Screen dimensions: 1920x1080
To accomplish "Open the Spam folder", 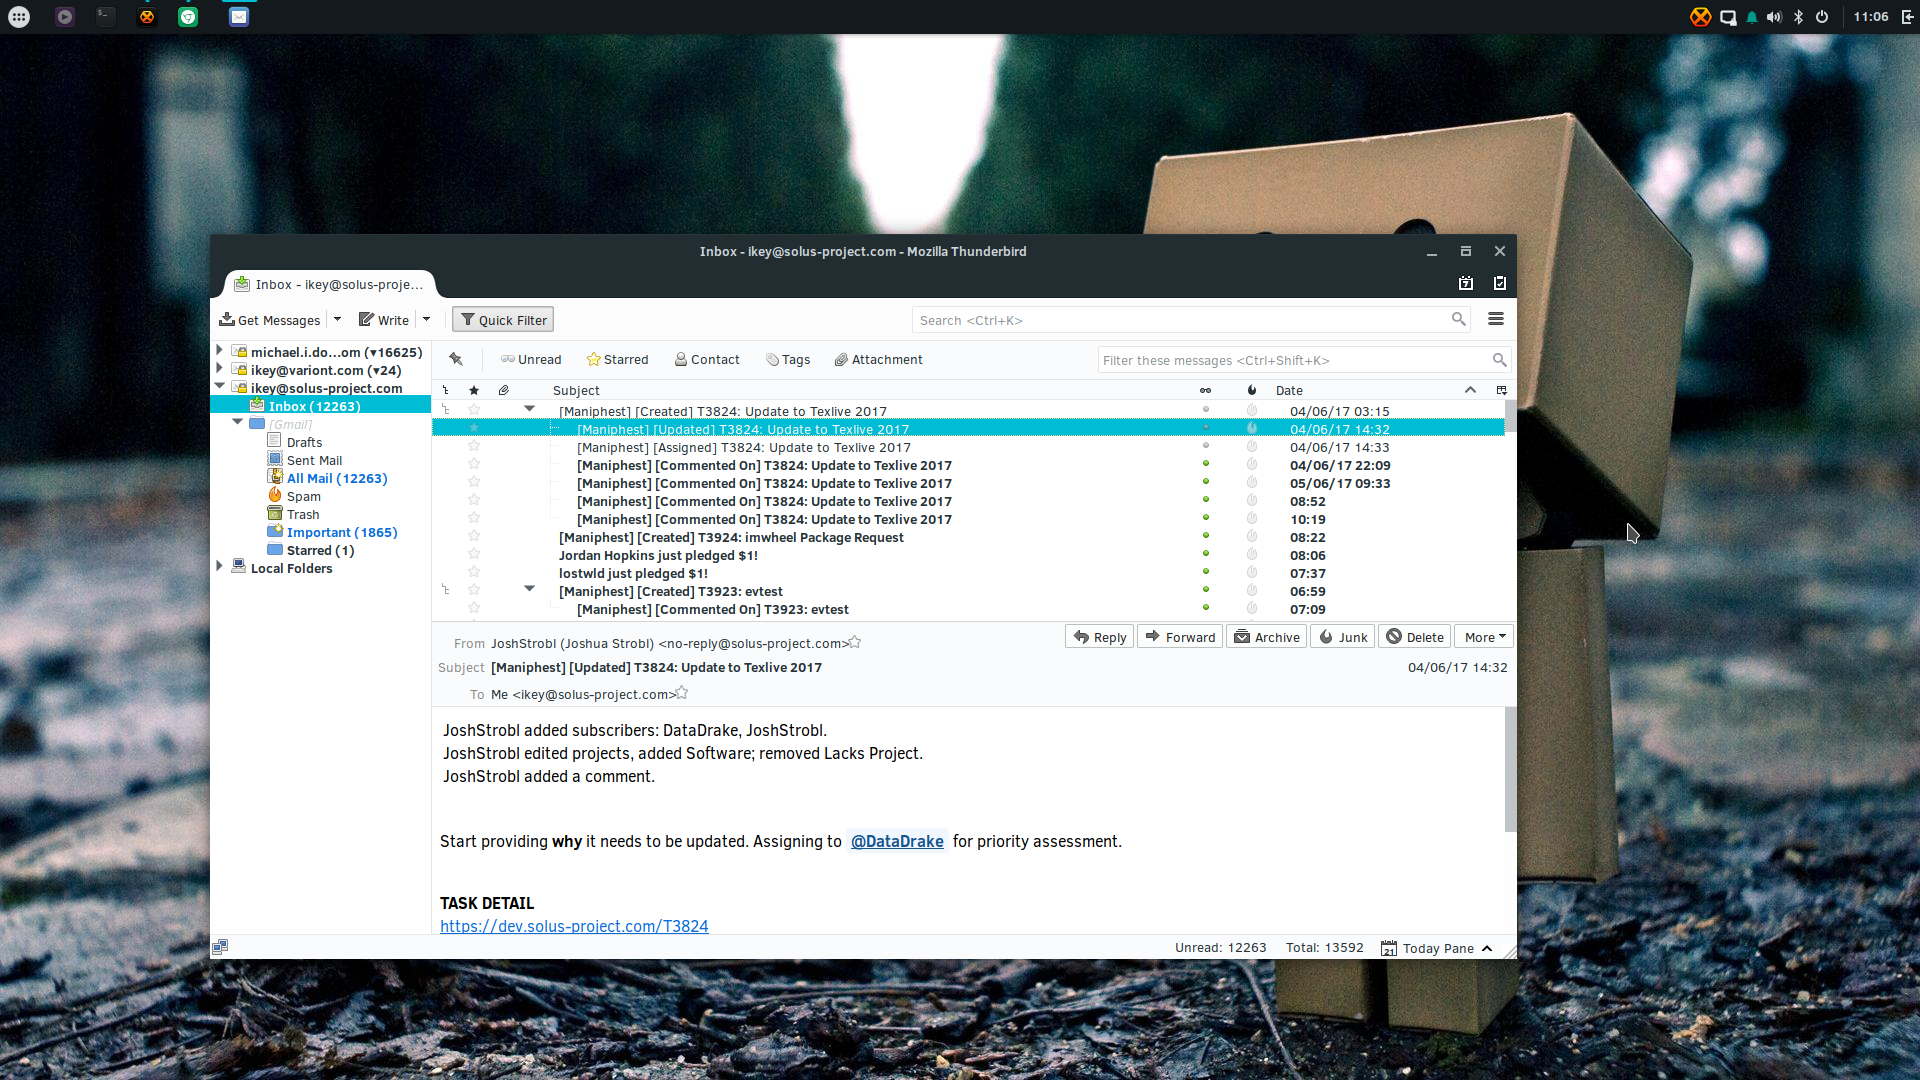I will coord(303,497).
